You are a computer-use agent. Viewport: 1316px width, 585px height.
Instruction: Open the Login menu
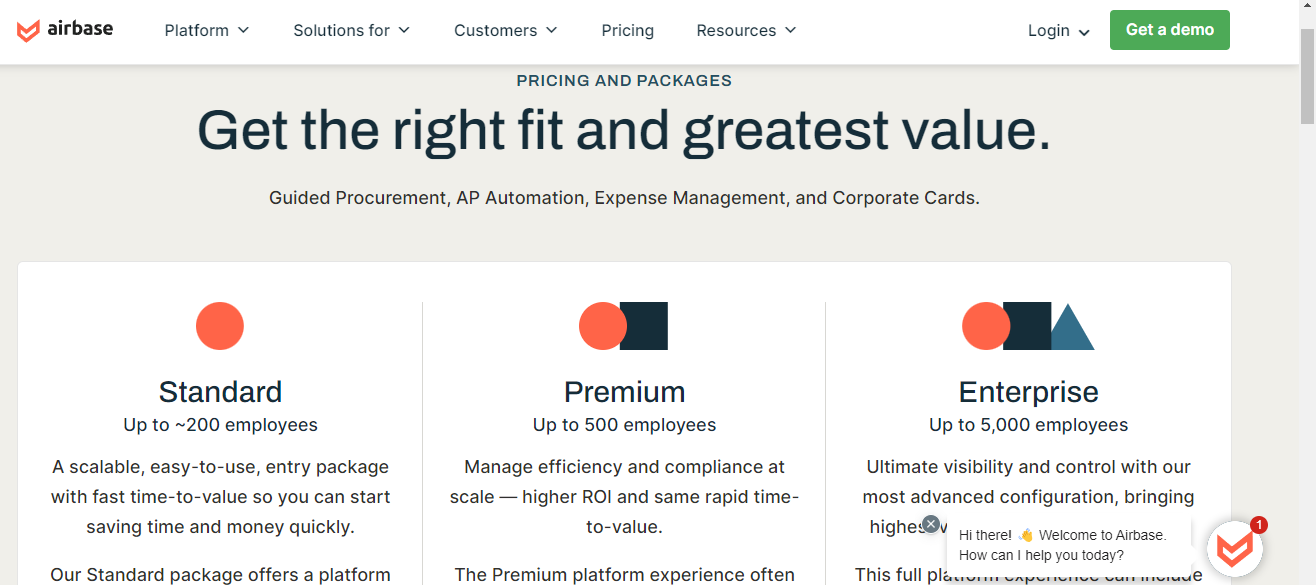[x=1057, y=30]
